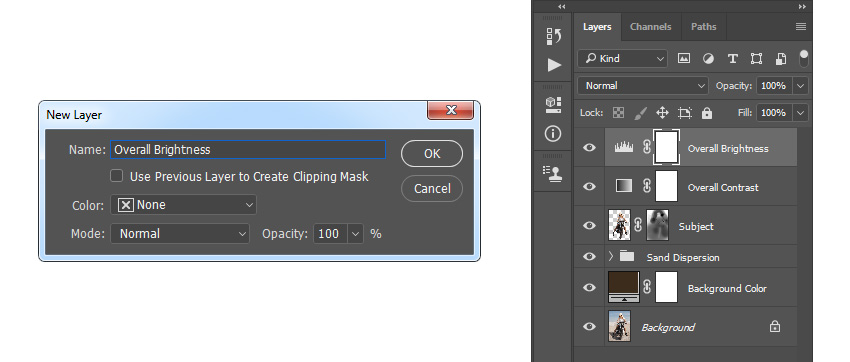Select Overall Contrast layer mask thumbnail

(666, 186)
